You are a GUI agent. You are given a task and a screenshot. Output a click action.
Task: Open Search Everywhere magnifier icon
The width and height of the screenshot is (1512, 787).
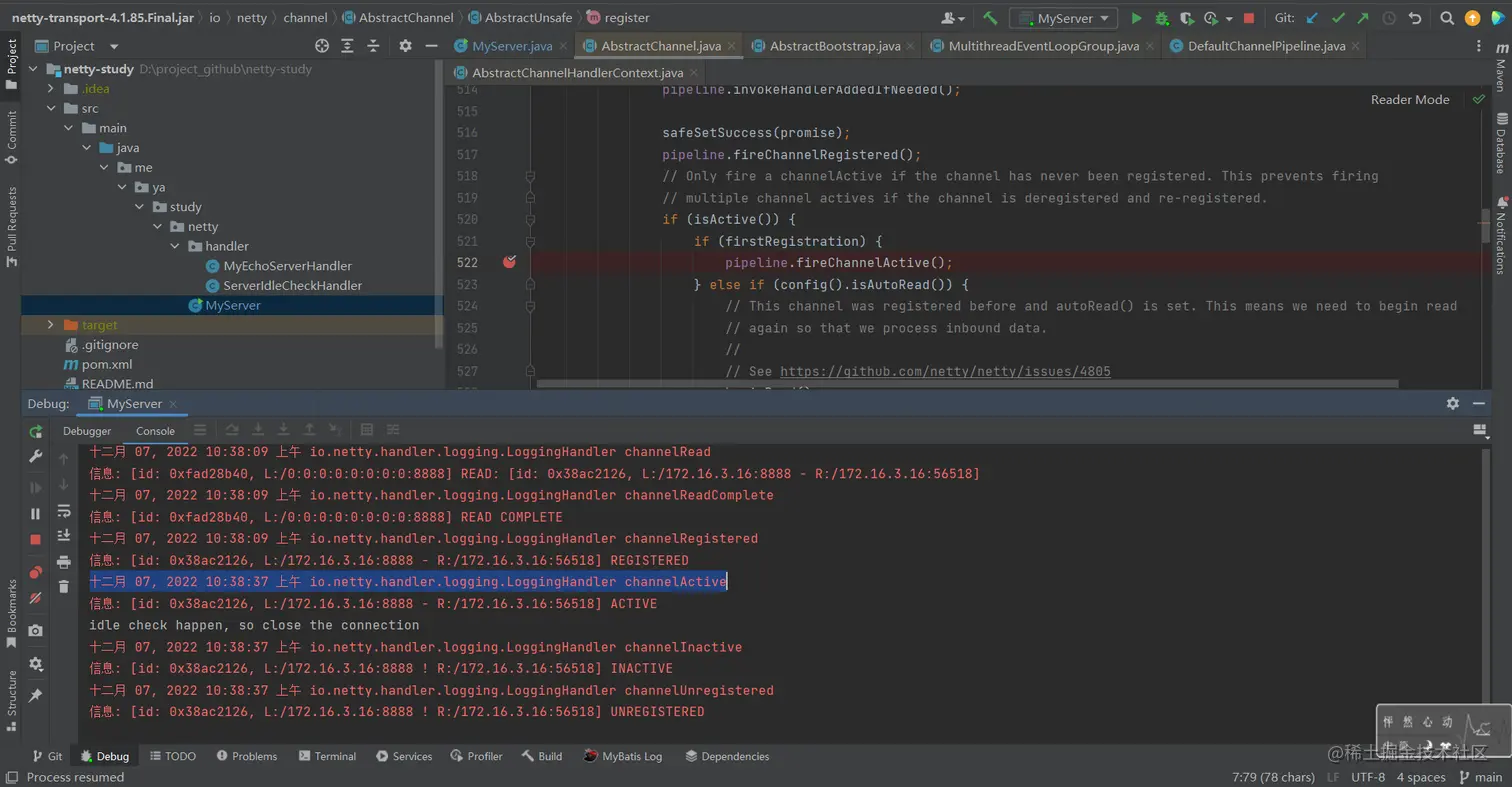pyautogui.click(x=1447, y=18)
